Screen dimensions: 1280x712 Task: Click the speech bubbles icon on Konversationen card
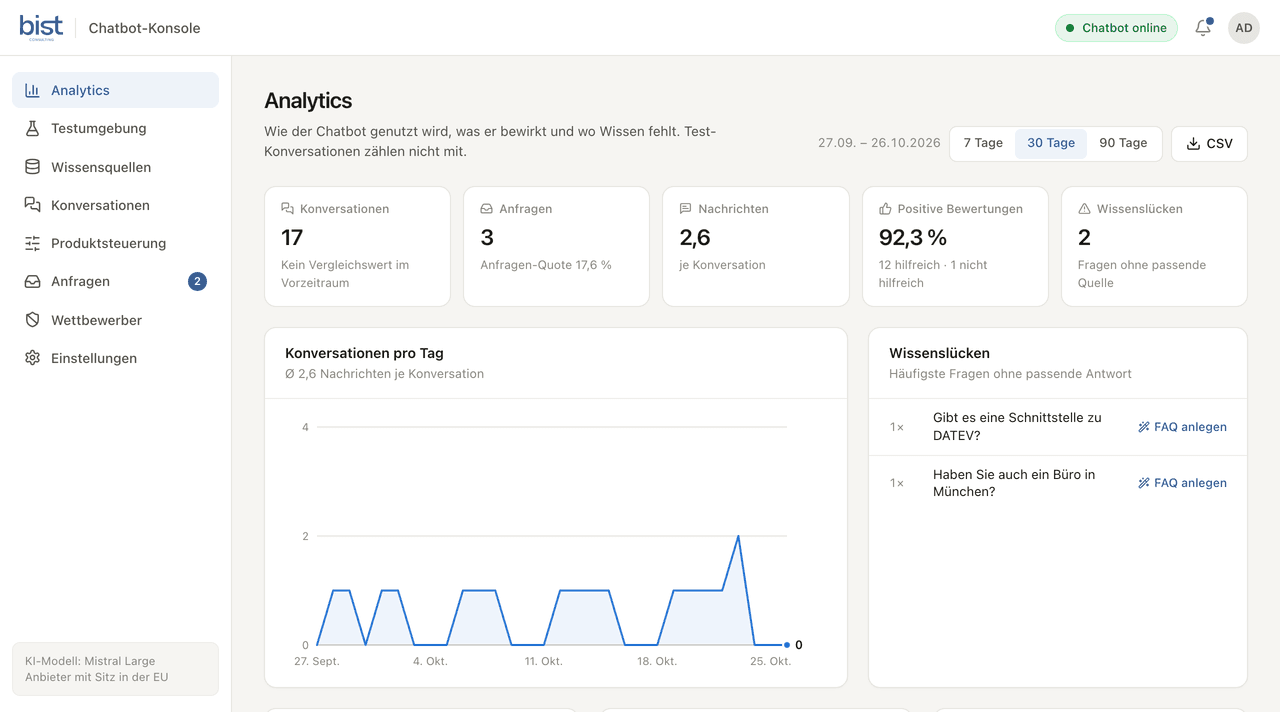point(288,209)
